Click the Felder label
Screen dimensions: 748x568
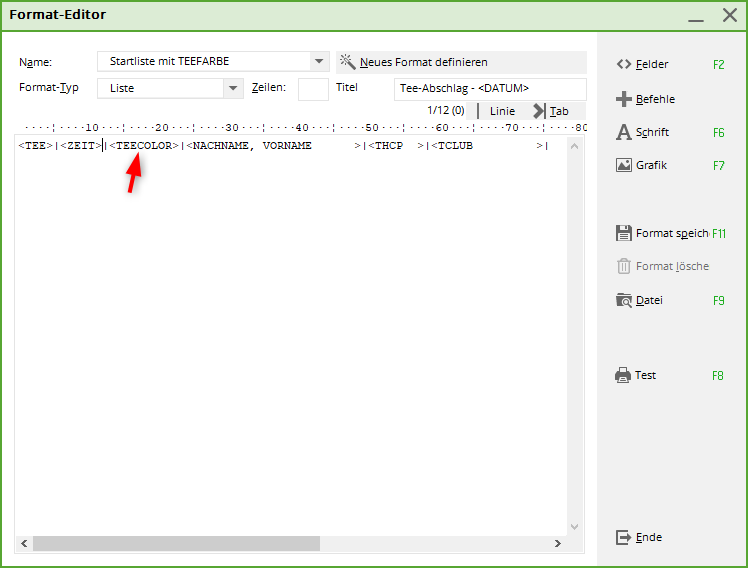click(652, 64)
